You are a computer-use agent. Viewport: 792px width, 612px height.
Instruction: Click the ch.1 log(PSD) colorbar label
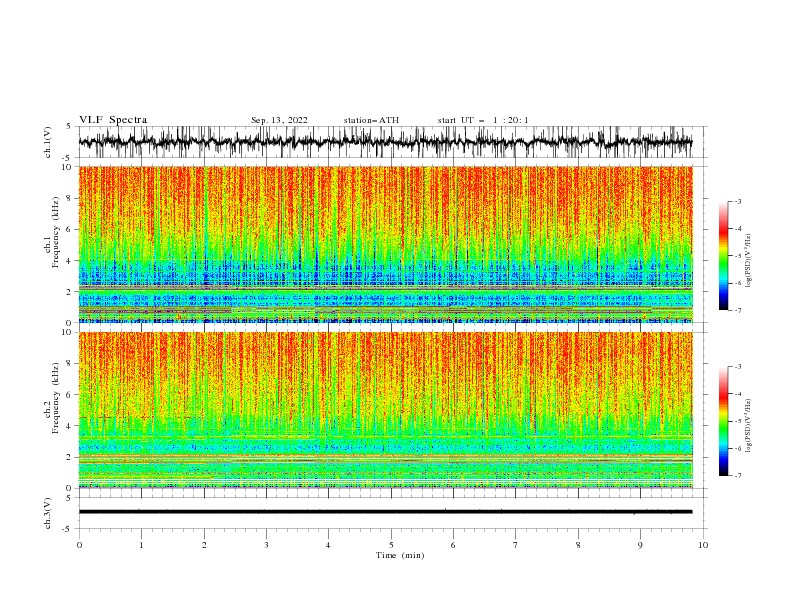point(748,261)
